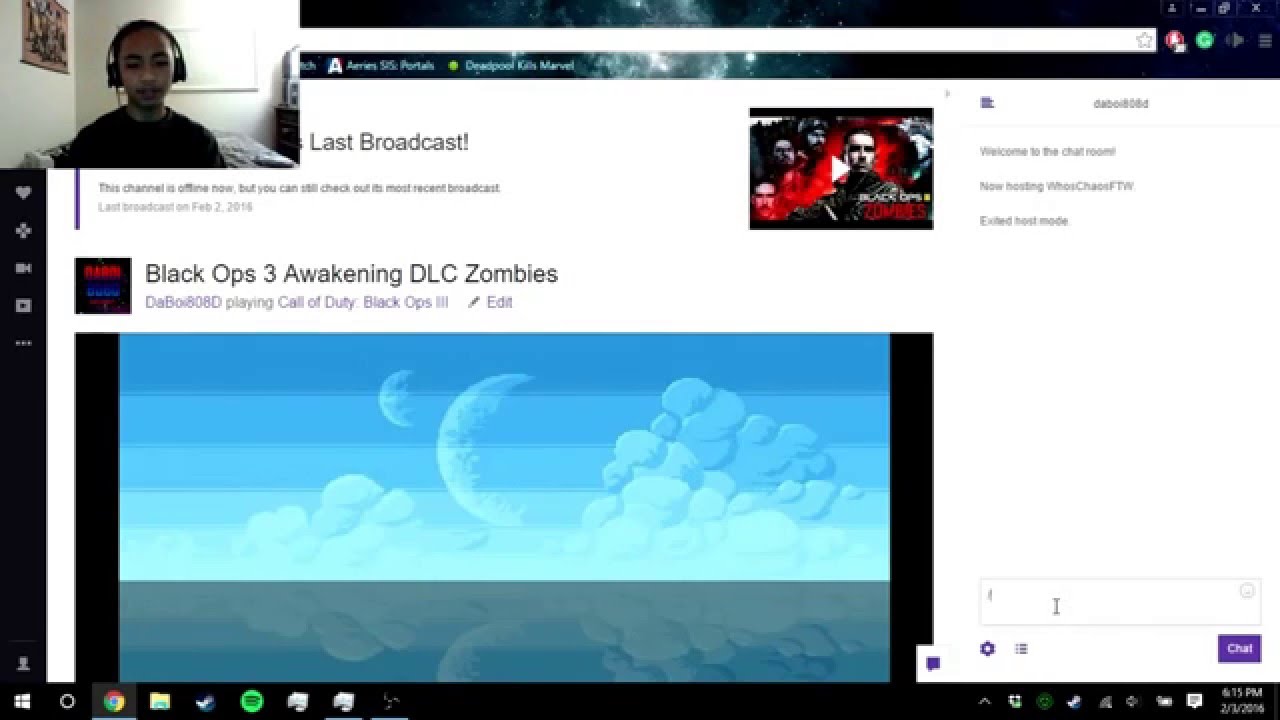This screenshot has width=1280, height=720.
Task: Click the gray arrow extension icon
Action: coord(1235,40)
